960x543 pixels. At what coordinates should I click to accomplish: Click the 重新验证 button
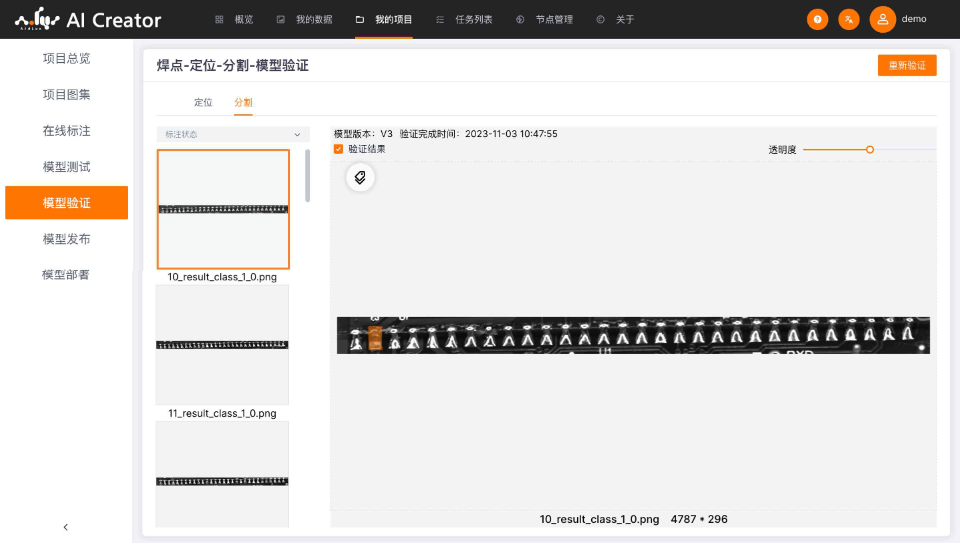tap(906, 66)
